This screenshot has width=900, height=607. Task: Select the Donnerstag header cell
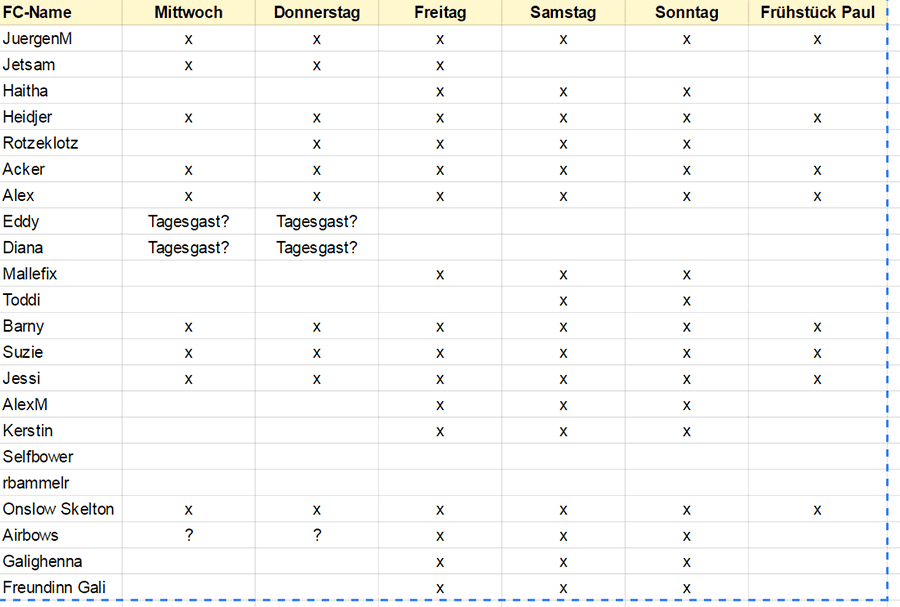point(316,12)
